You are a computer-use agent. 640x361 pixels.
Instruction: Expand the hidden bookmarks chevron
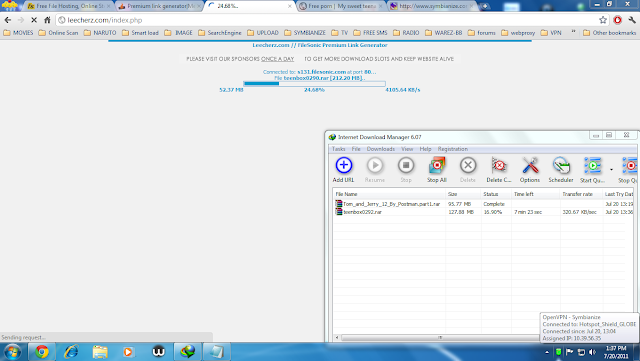pyautogui.click(x=573, y=32)
